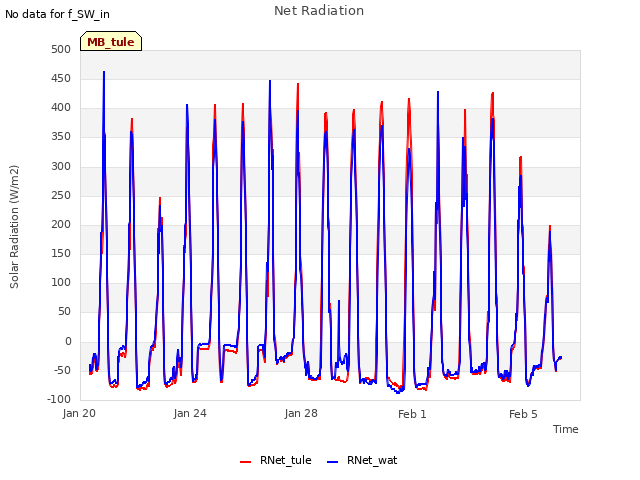Click the small blue spike near 70 after Jan 28
This screenshot has height=480, width=640.
339,303
